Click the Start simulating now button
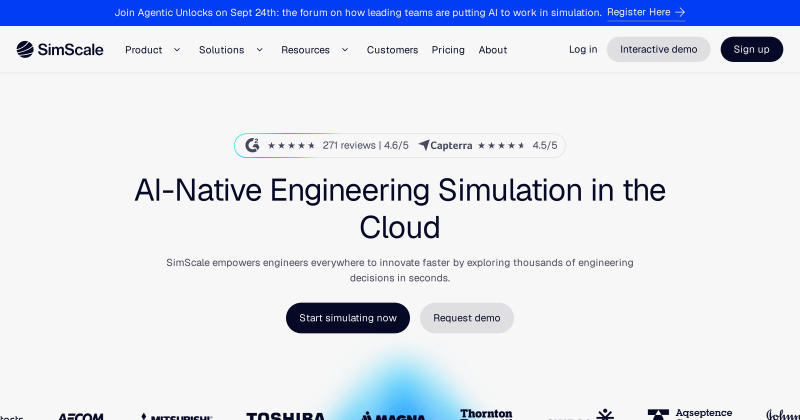The height and width of the screenshot is (420, 800). coord(348,318)
